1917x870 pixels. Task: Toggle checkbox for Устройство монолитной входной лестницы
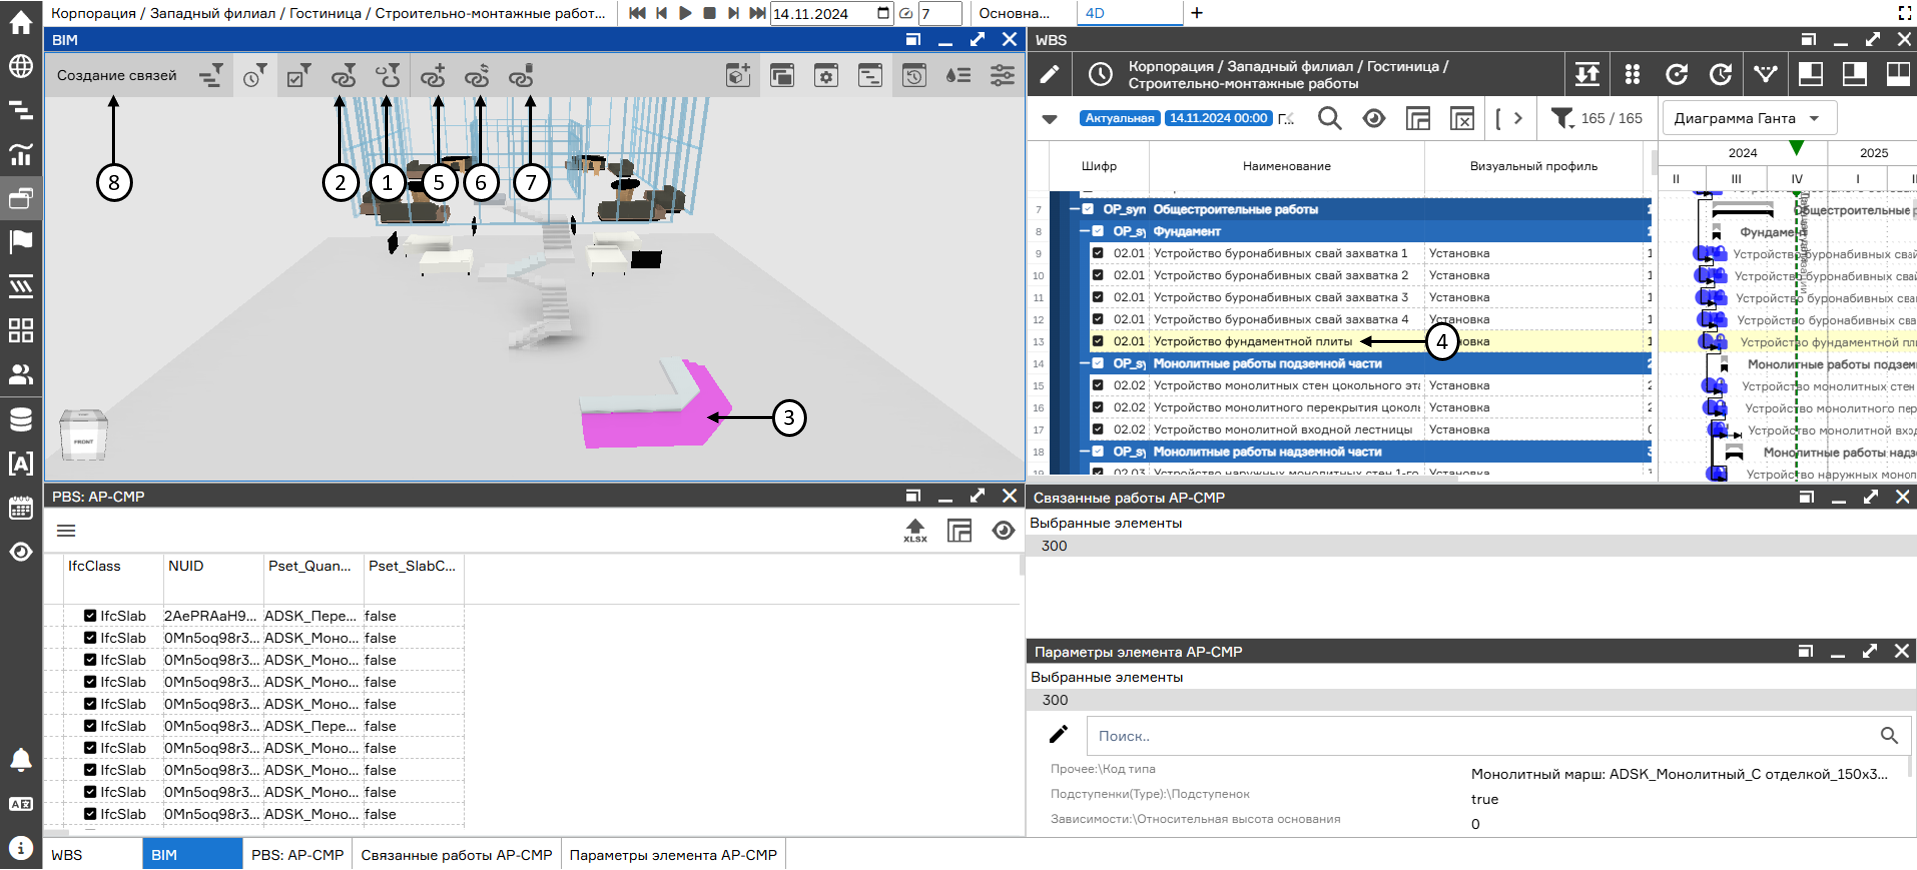[x=1098, y=430]
